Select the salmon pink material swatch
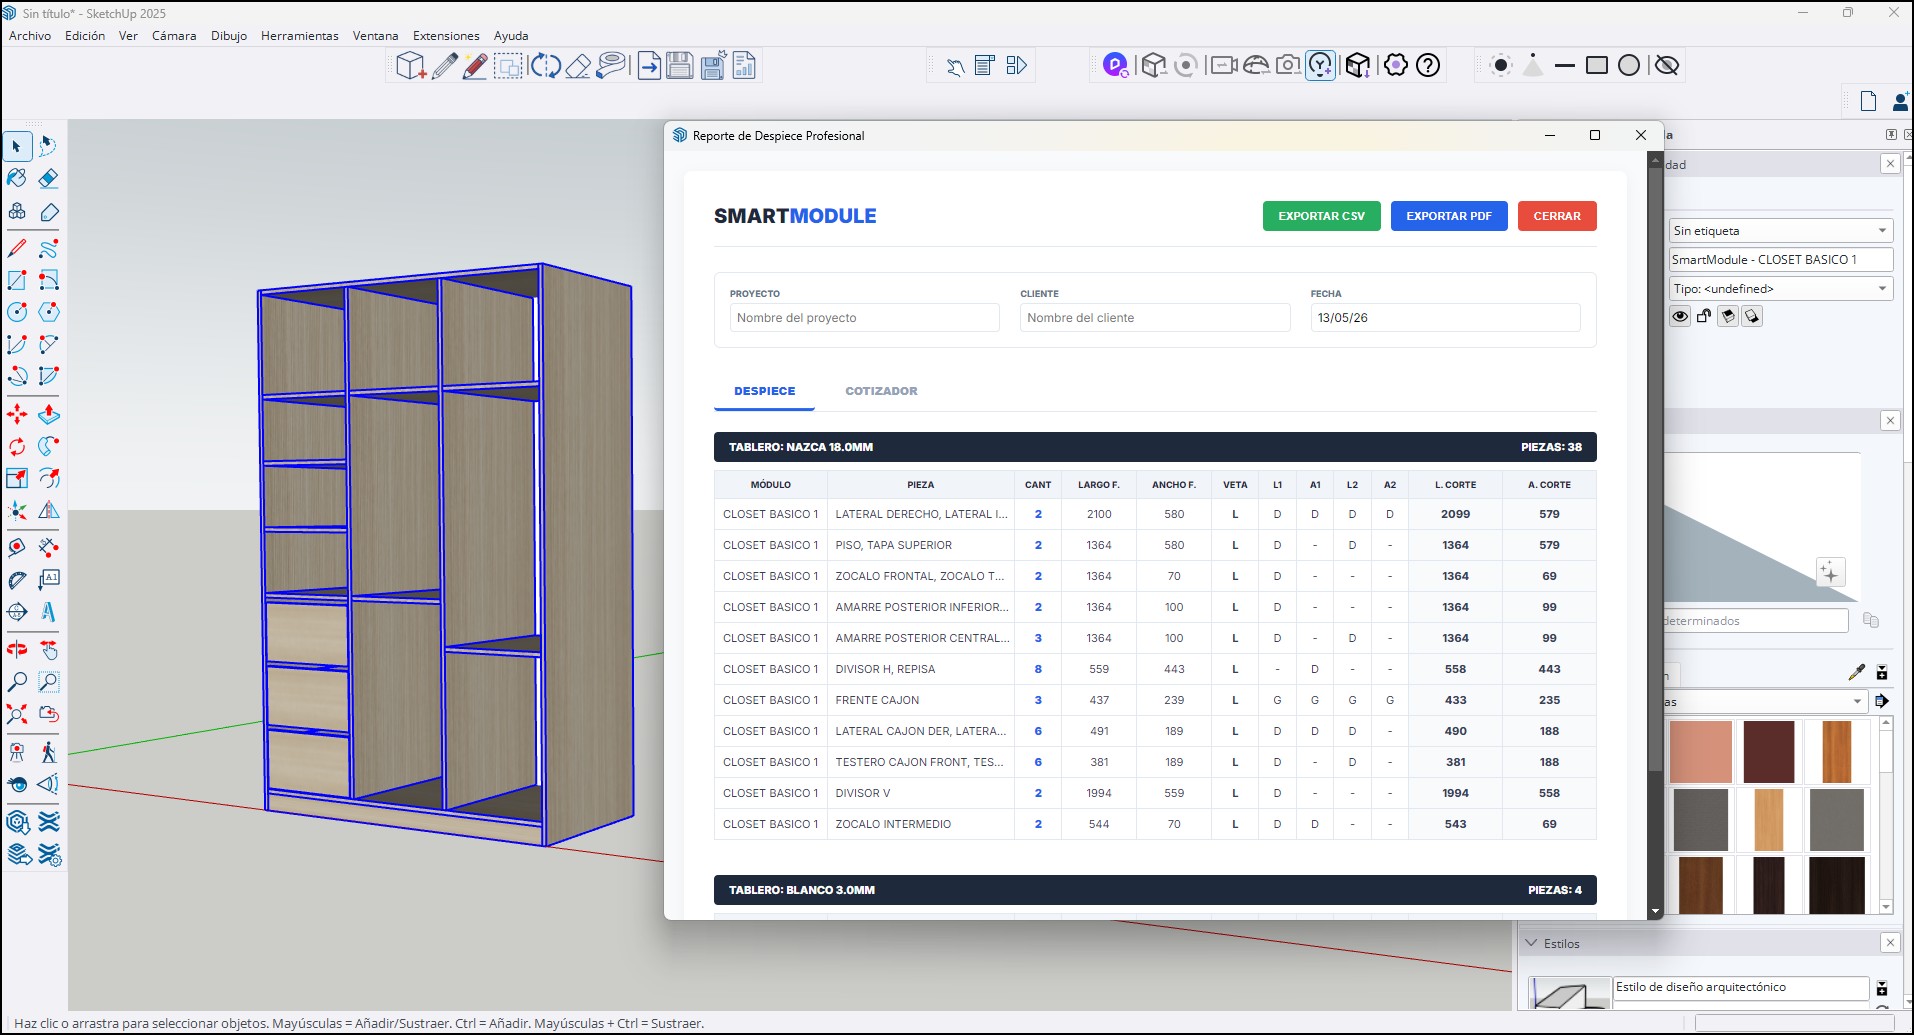Screen dimensions: 1914x1035 pos(1700,751)
